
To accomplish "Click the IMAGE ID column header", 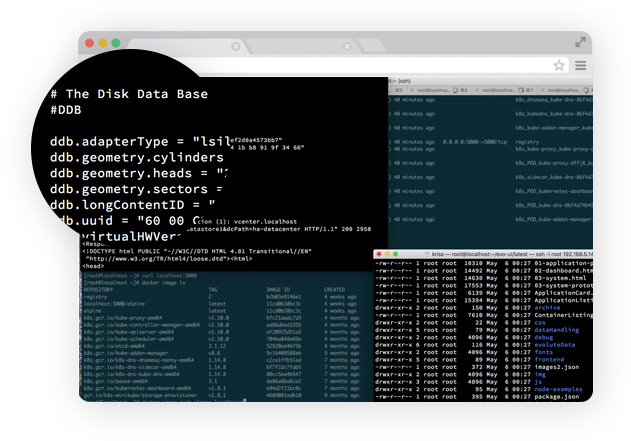I will (278, 290).
